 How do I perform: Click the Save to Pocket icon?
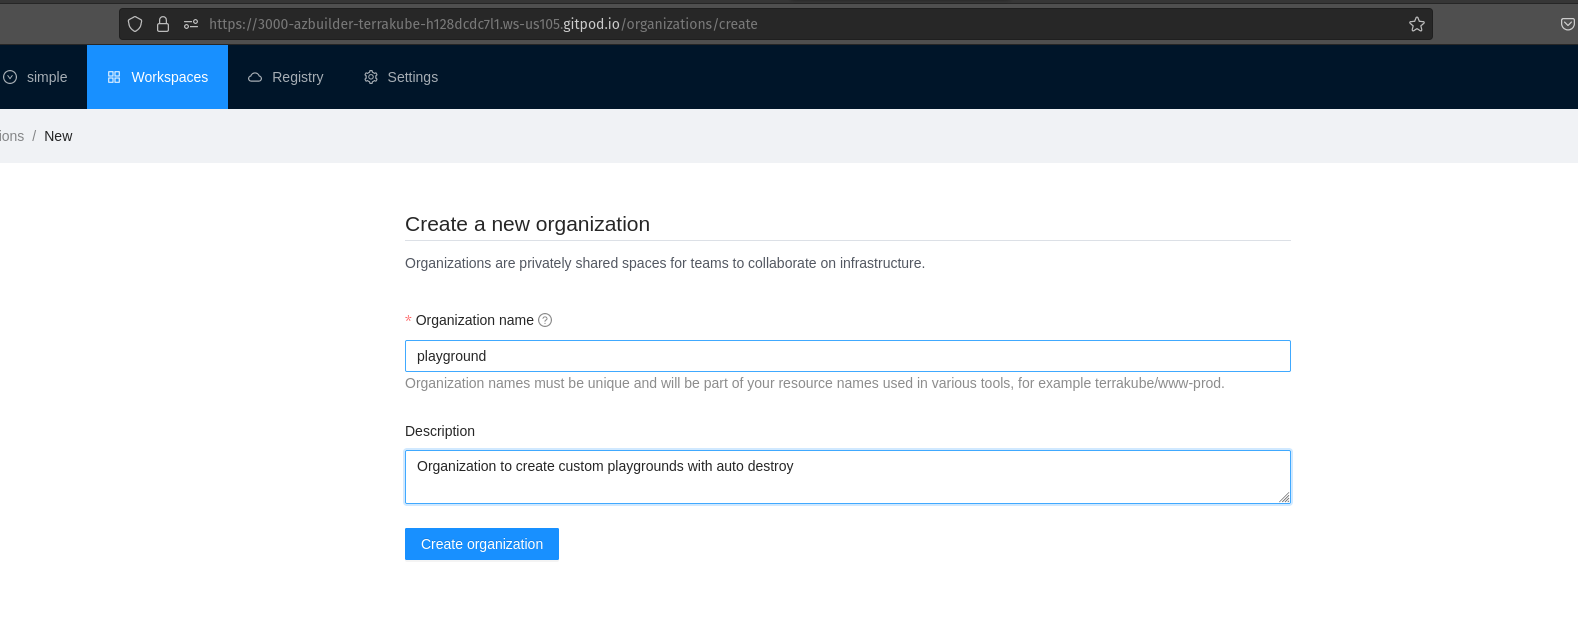pos(1567,24)
